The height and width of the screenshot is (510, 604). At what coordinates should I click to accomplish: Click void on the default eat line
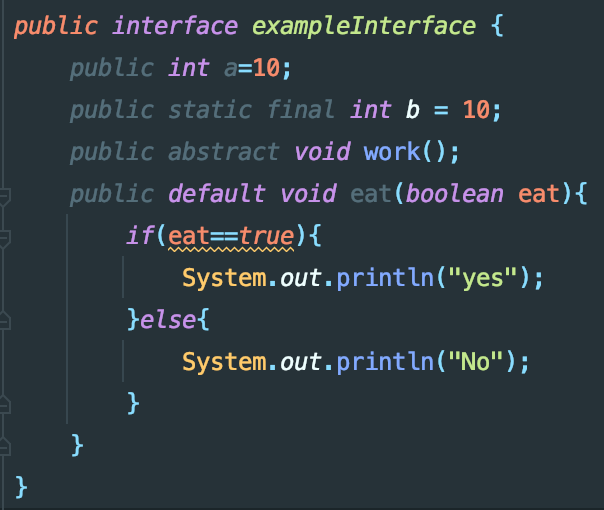click(309, 193)
